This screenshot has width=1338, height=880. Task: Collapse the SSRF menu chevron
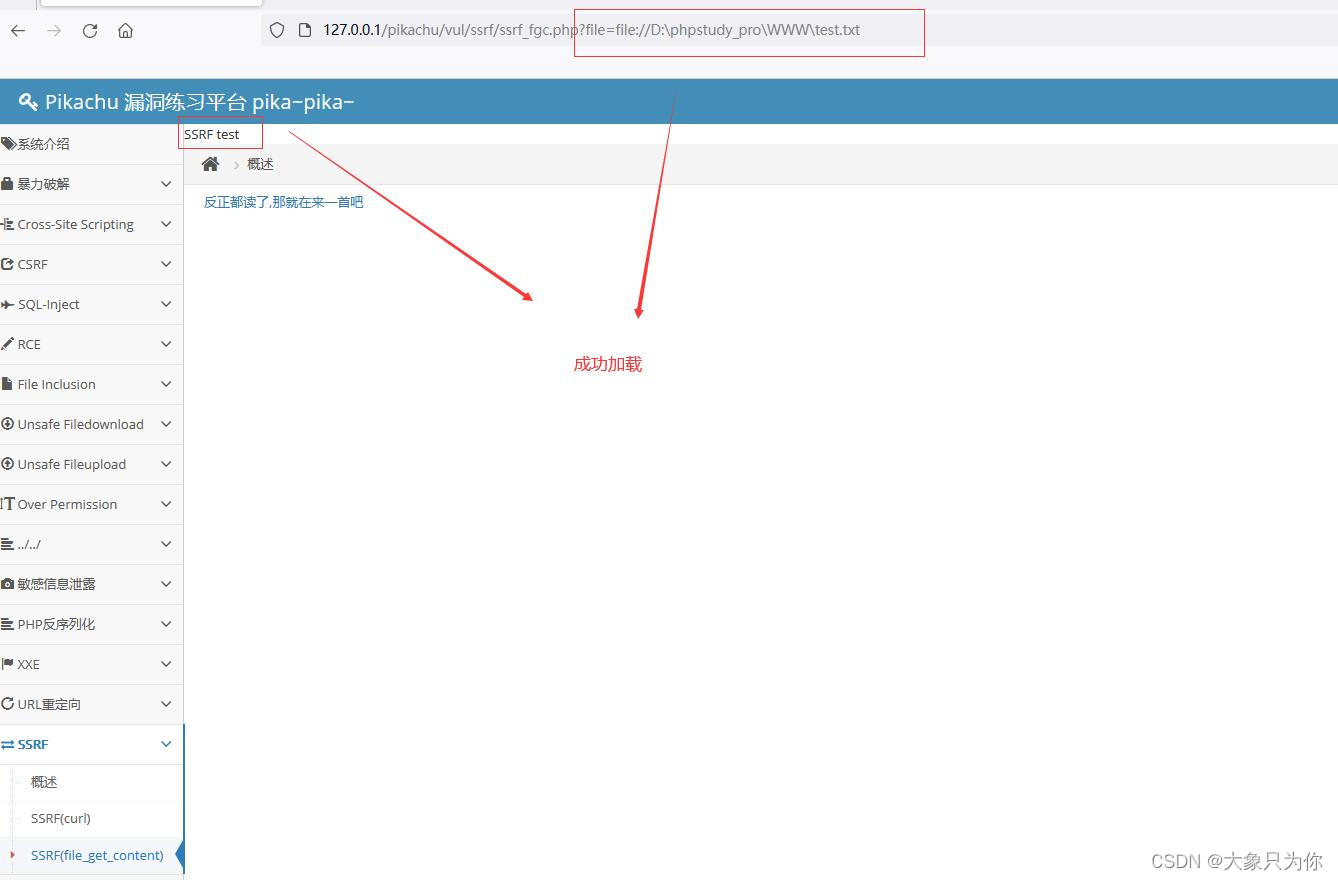click(x=166, y=744)
